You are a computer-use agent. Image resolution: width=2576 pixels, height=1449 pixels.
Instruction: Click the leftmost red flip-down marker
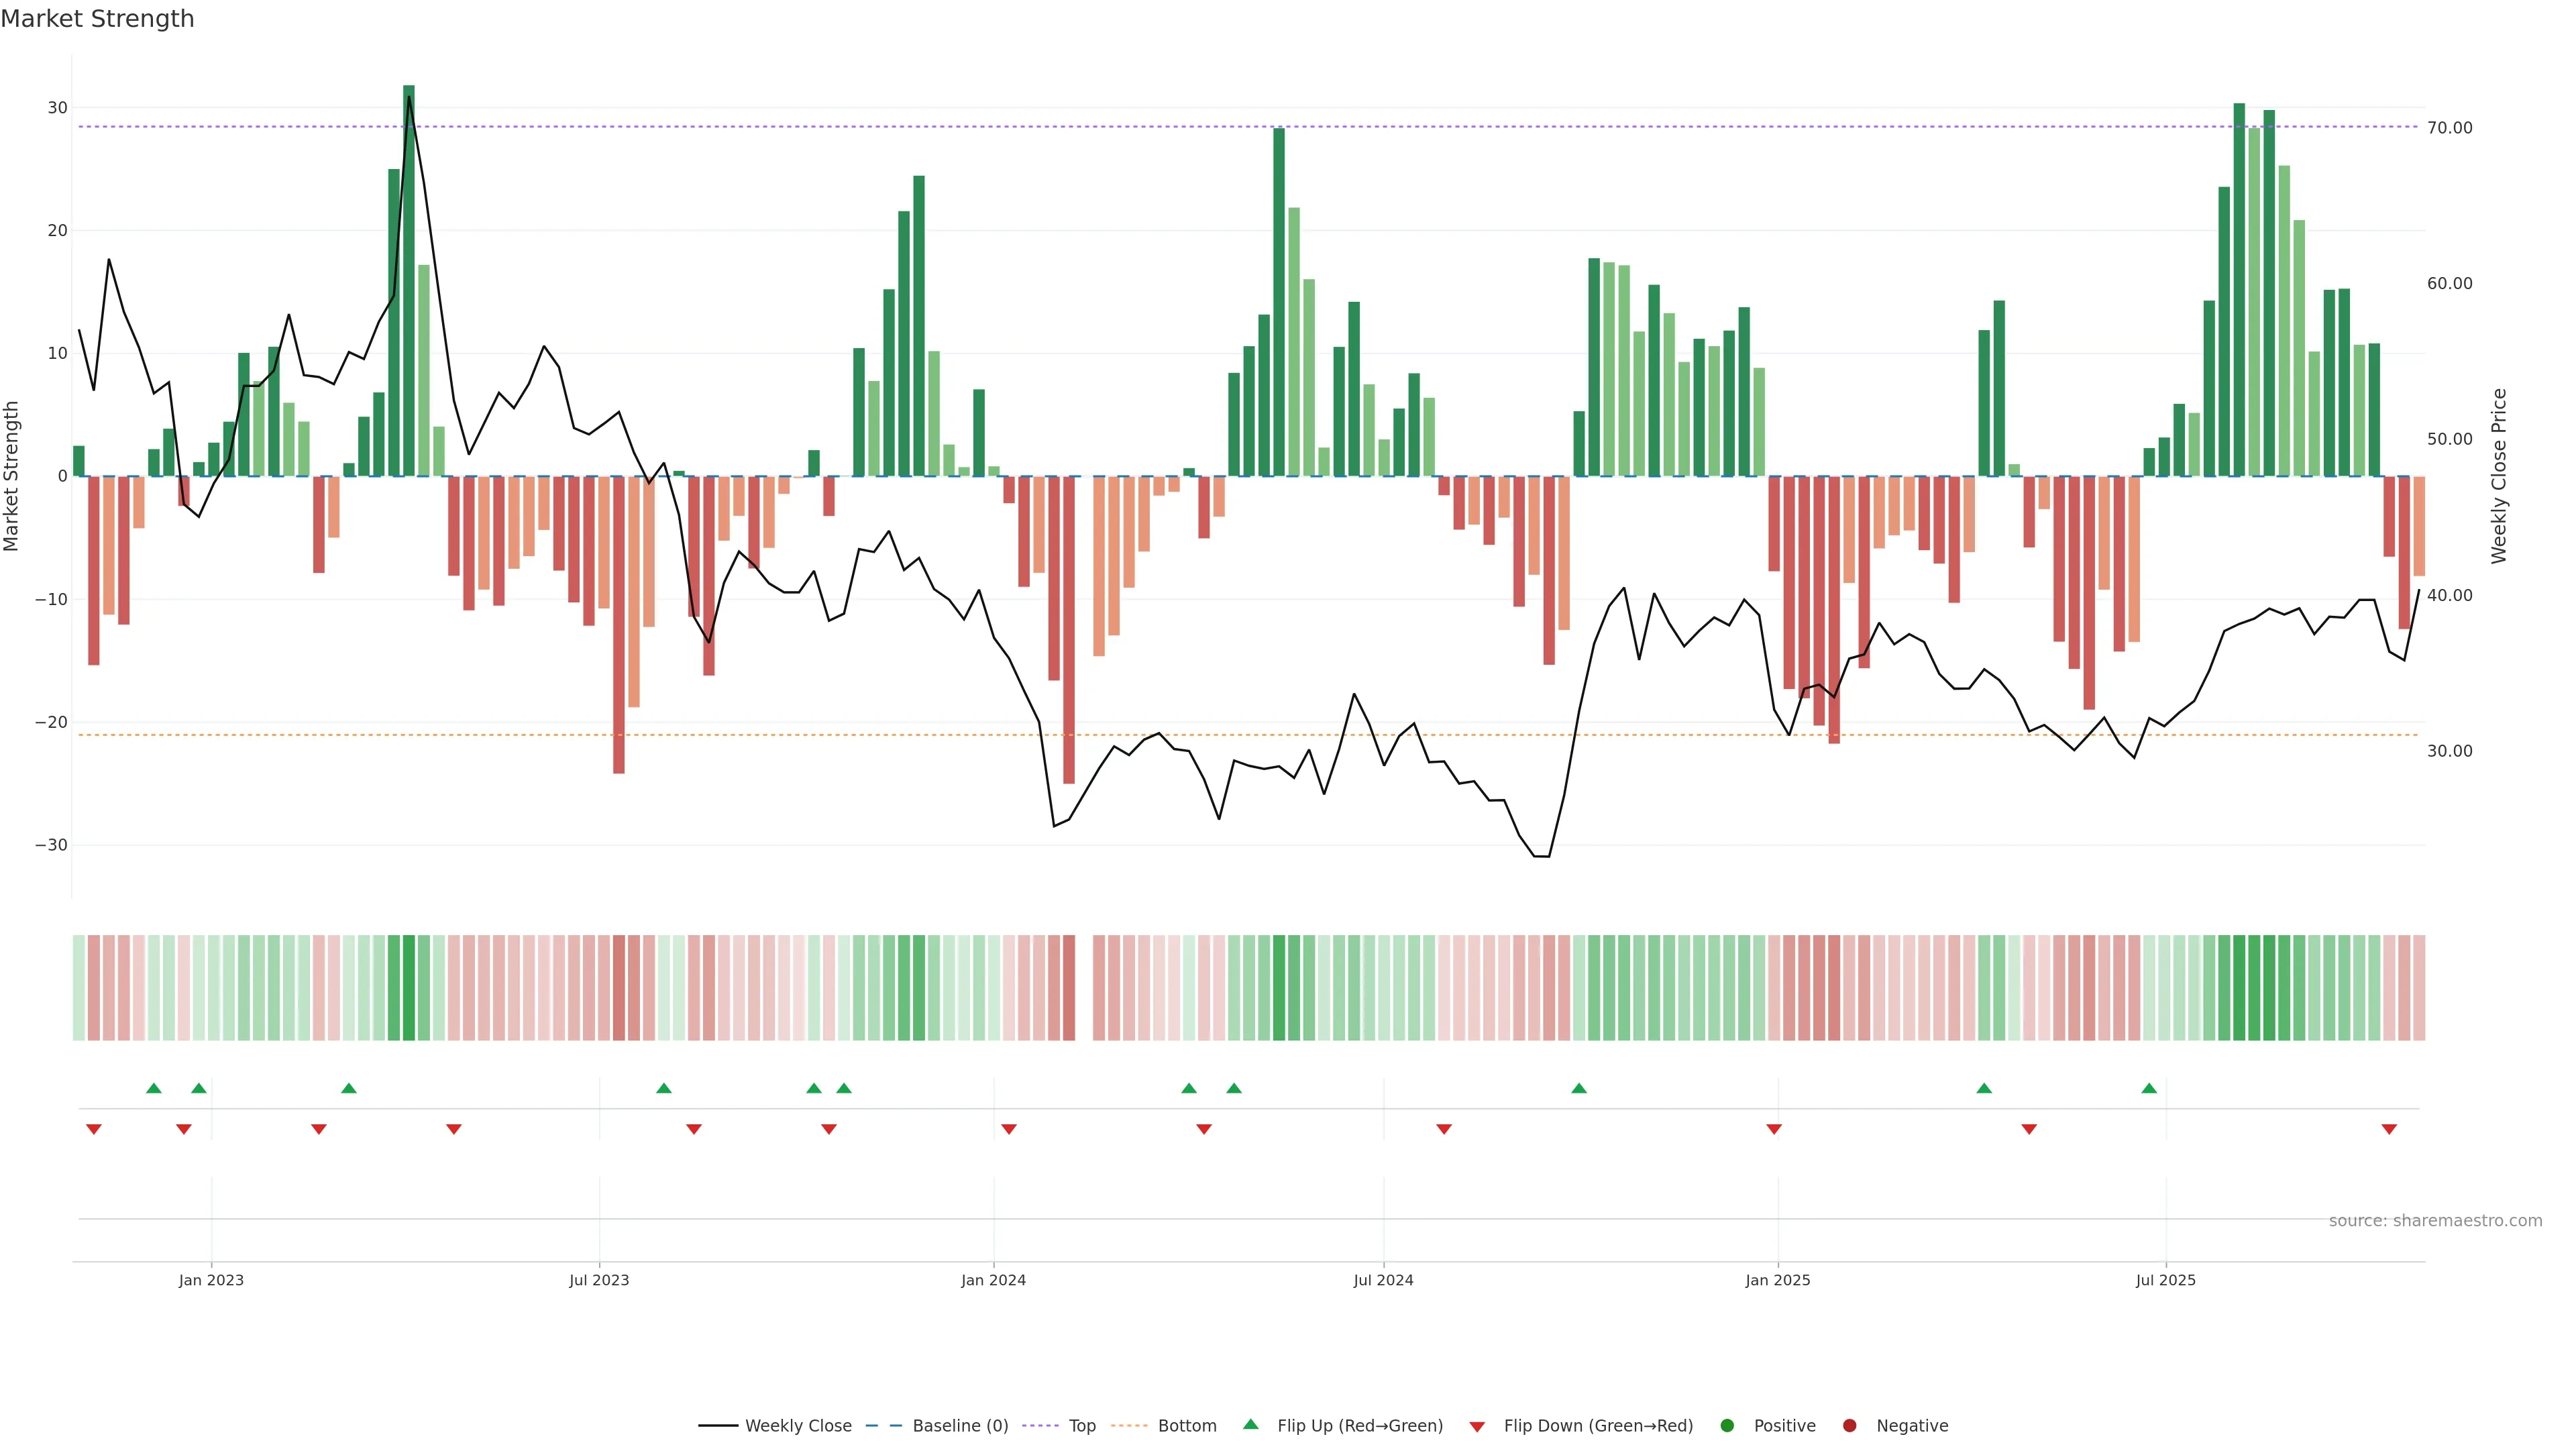(94, 1129)
